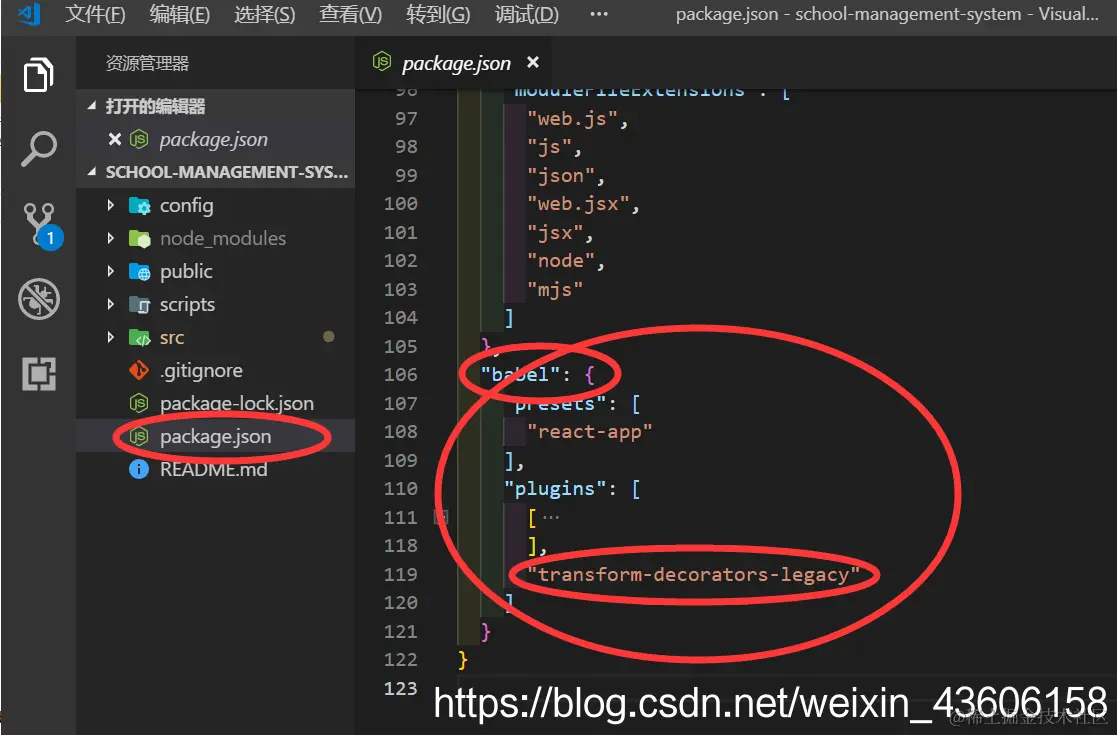Click the "mjs" string on line 103

click(555, 290)
